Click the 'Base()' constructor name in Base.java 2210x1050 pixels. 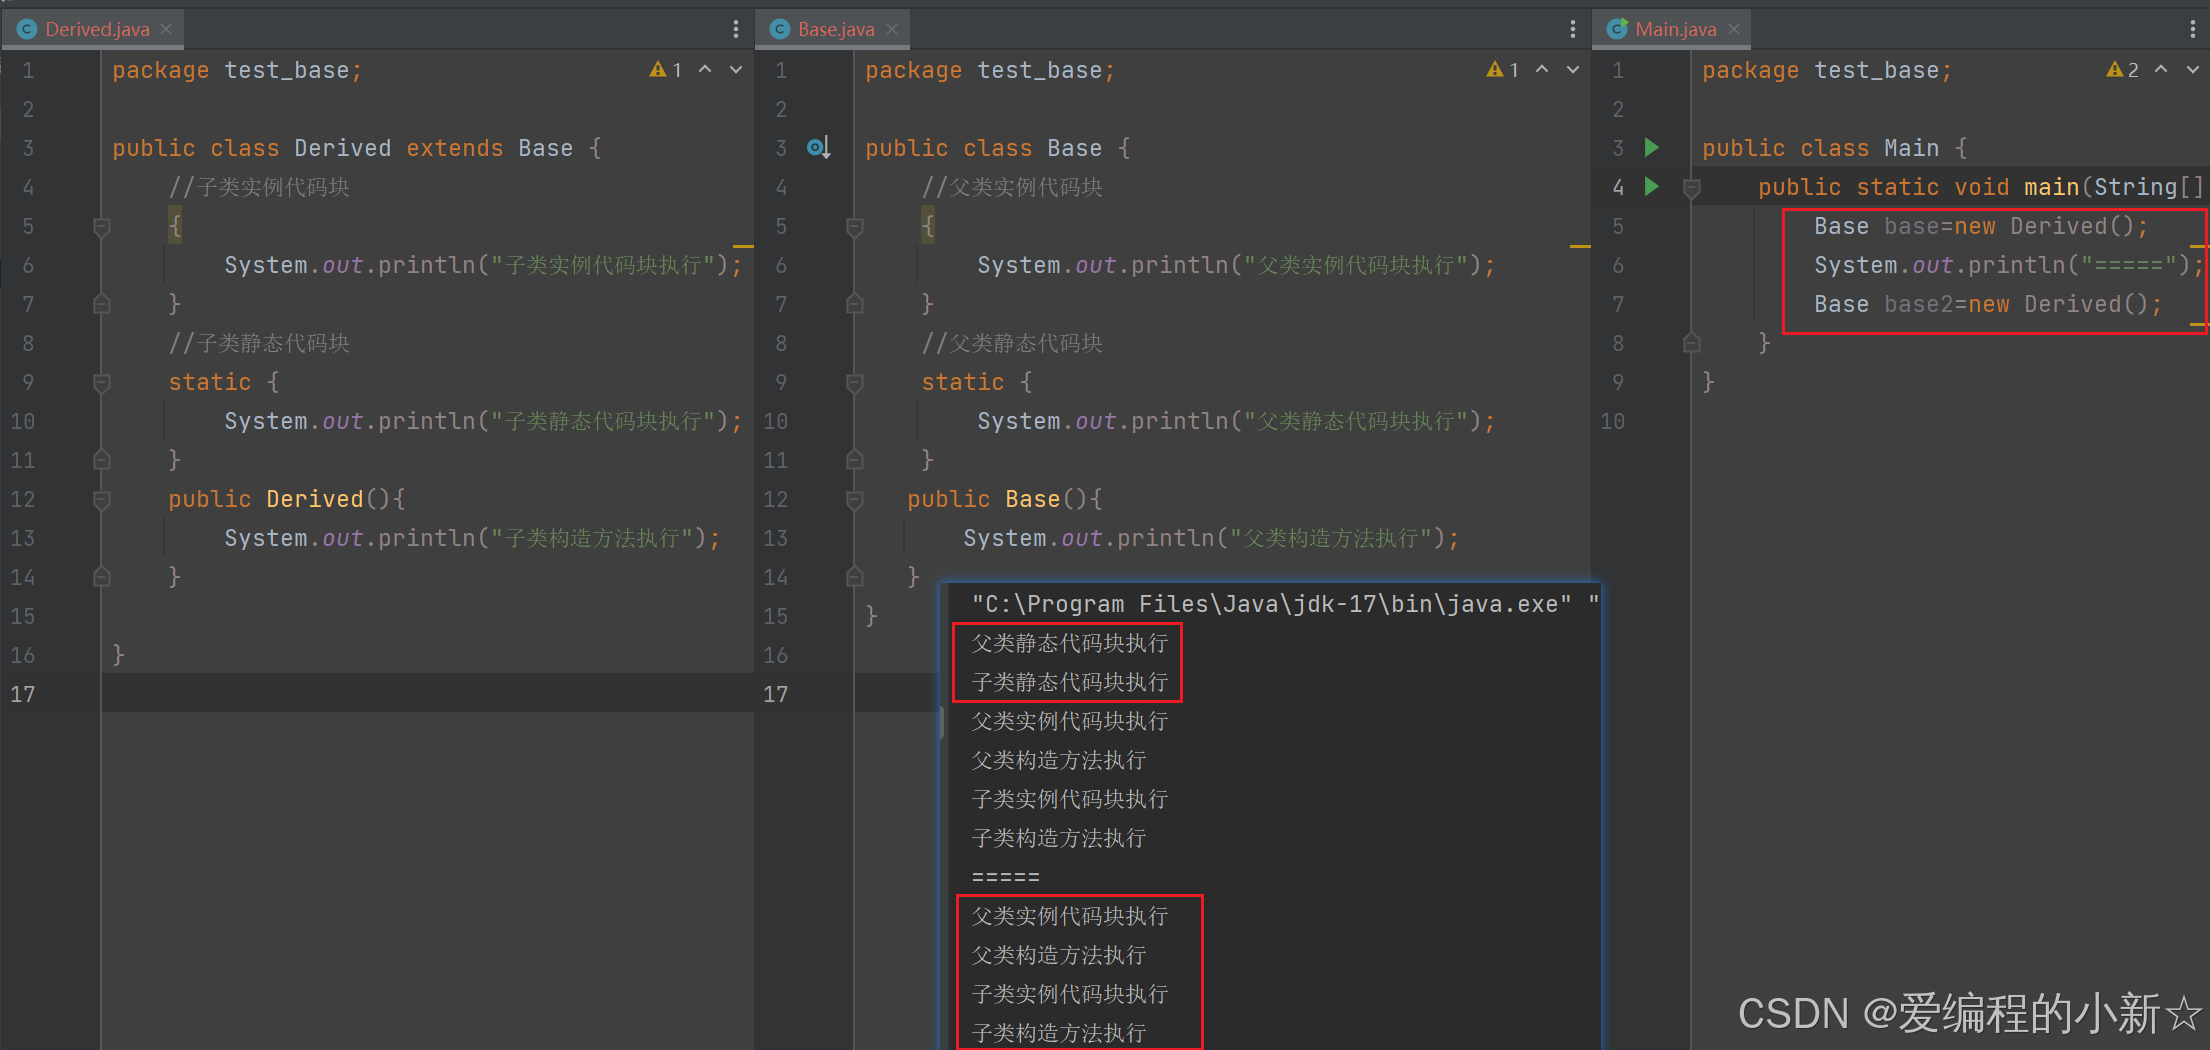(x=1032, y=499)
